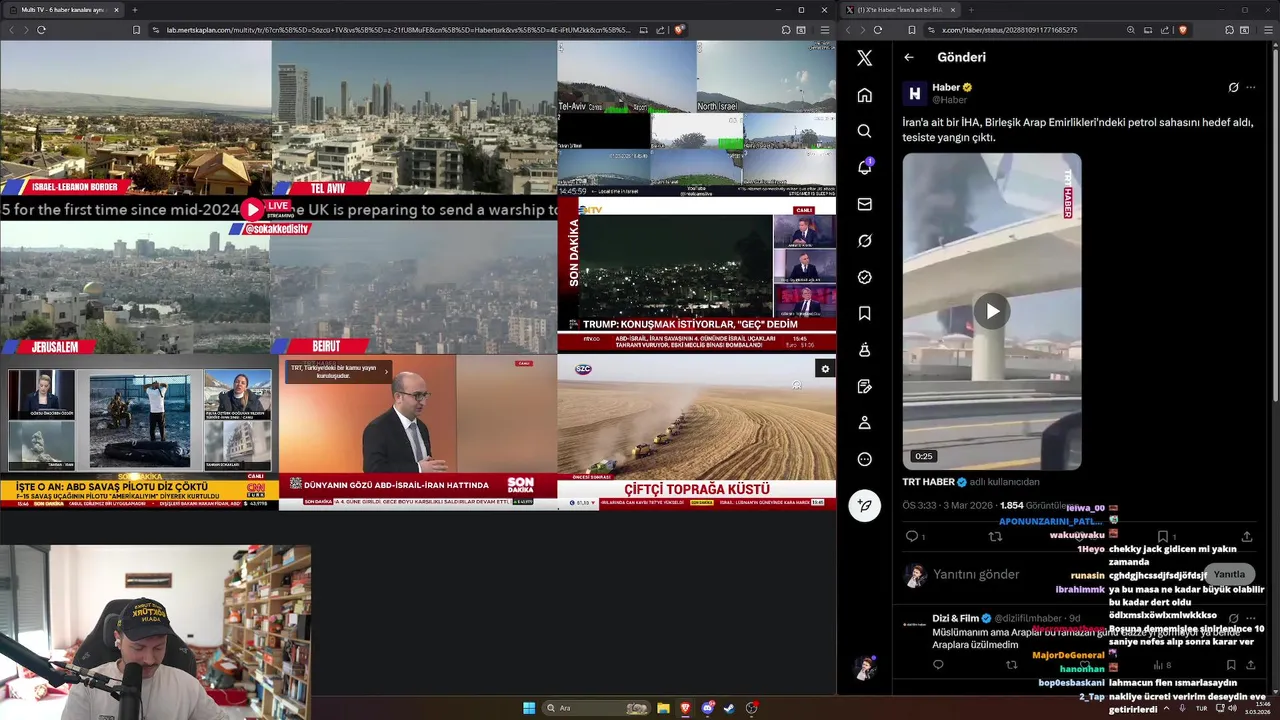The width and height of the screenshot is (1280, 720).
Task: Click the compose post button in X sidebar
Action: [x=865, y=506]
